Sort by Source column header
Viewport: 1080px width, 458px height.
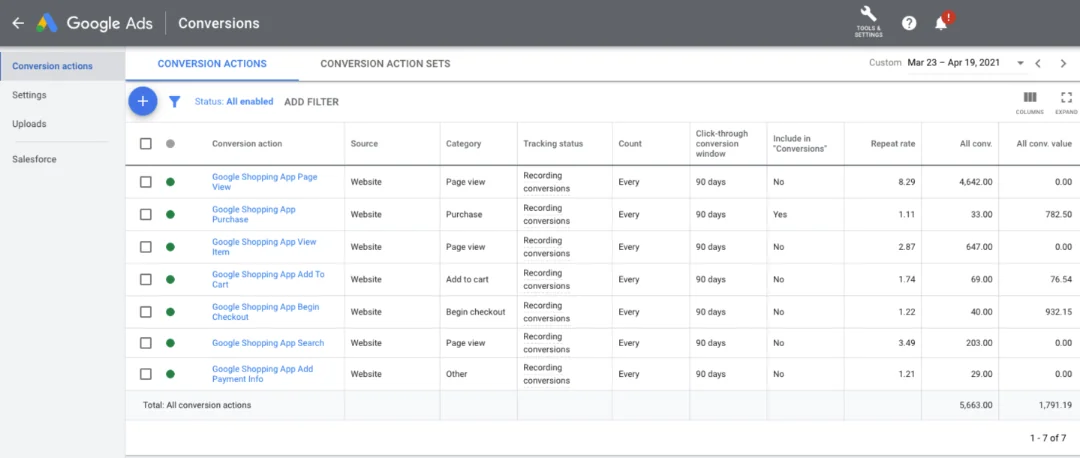(364, 143)
